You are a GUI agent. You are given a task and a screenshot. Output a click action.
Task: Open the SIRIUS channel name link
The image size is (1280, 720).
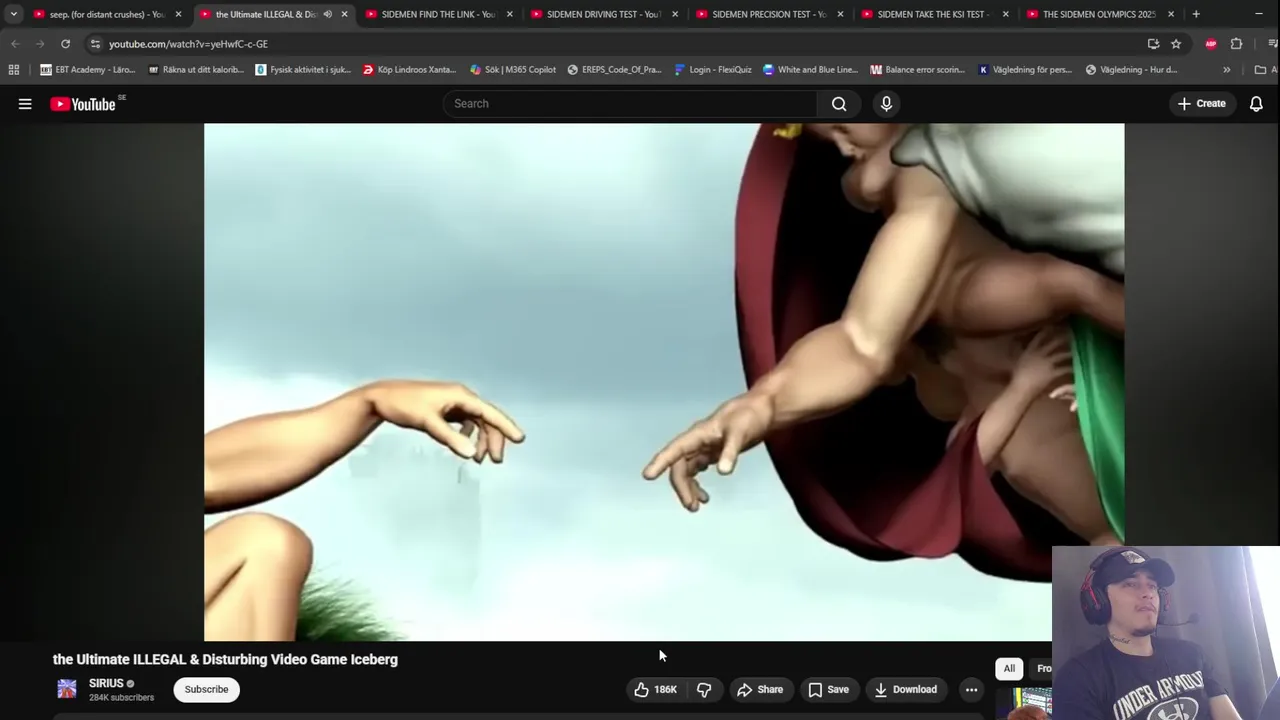click(106, 684)
